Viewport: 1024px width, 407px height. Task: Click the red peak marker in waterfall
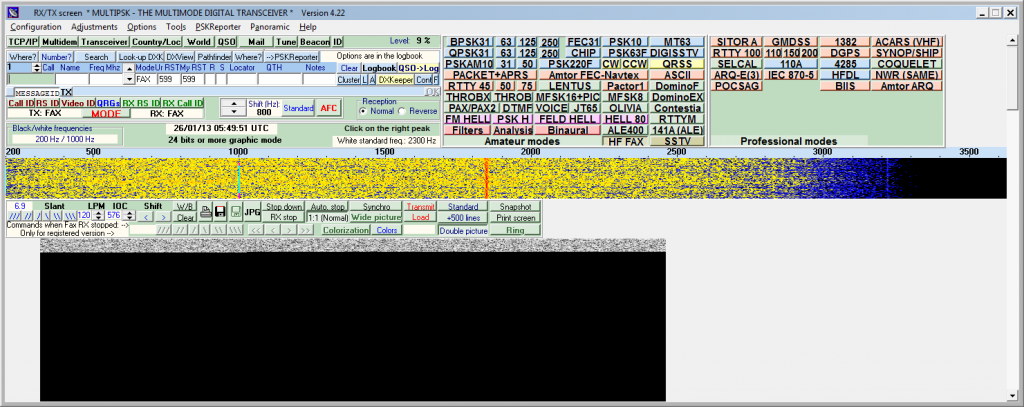pyautogui.click(x=487, y=178)
